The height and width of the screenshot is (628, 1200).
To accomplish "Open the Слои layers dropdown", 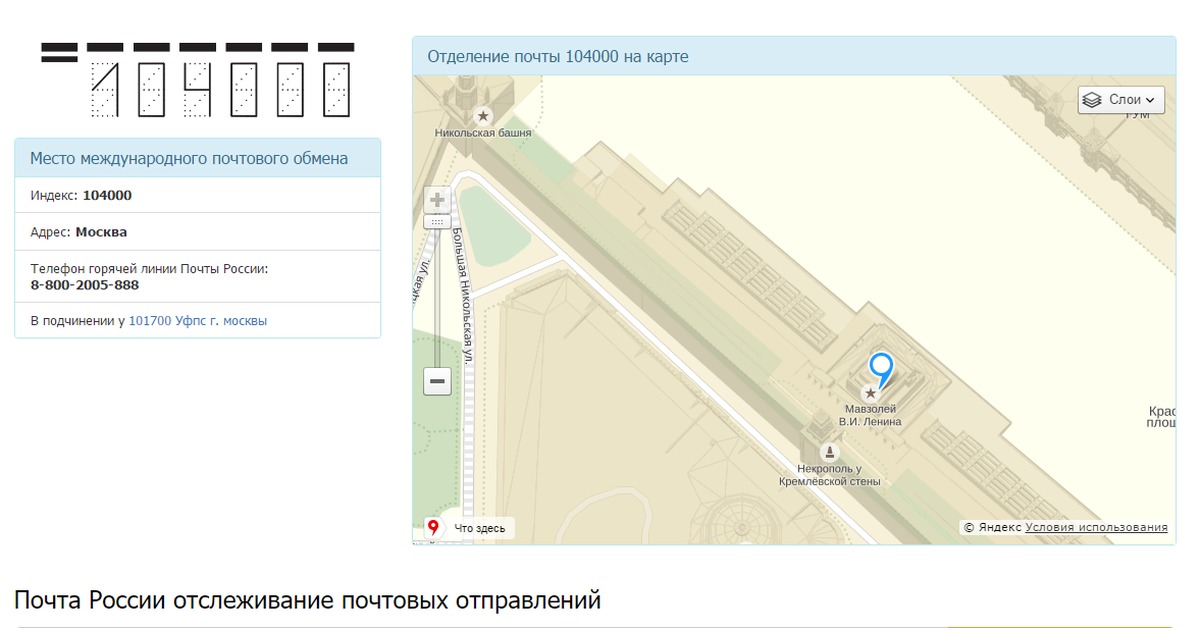I will (1121, 100).
